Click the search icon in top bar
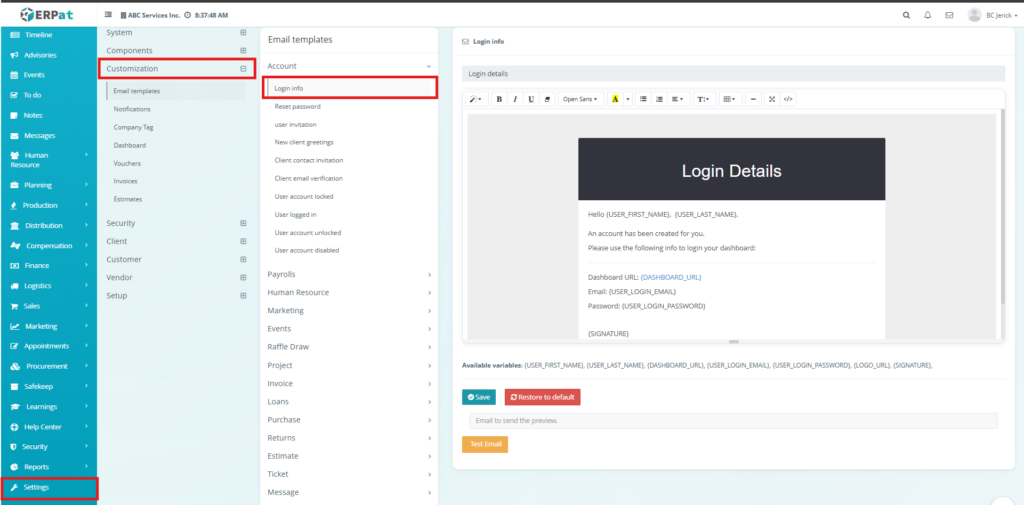The height and width of the screenshot is (505, 1024). tap(907, 15)
